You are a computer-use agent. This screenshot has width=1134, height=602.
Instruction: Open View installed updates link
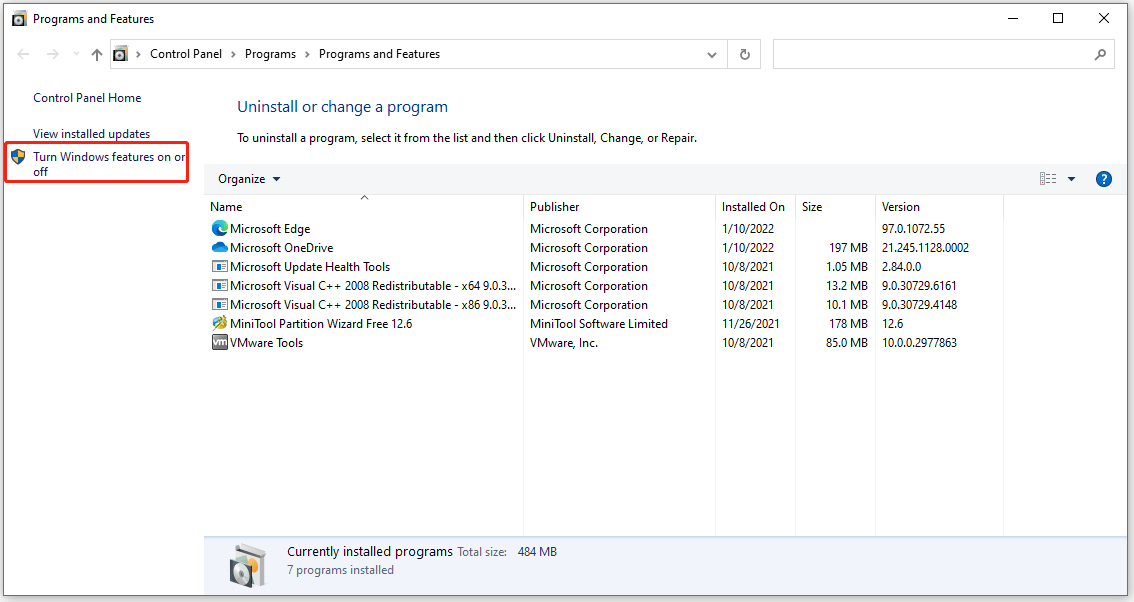coord(91,134)
